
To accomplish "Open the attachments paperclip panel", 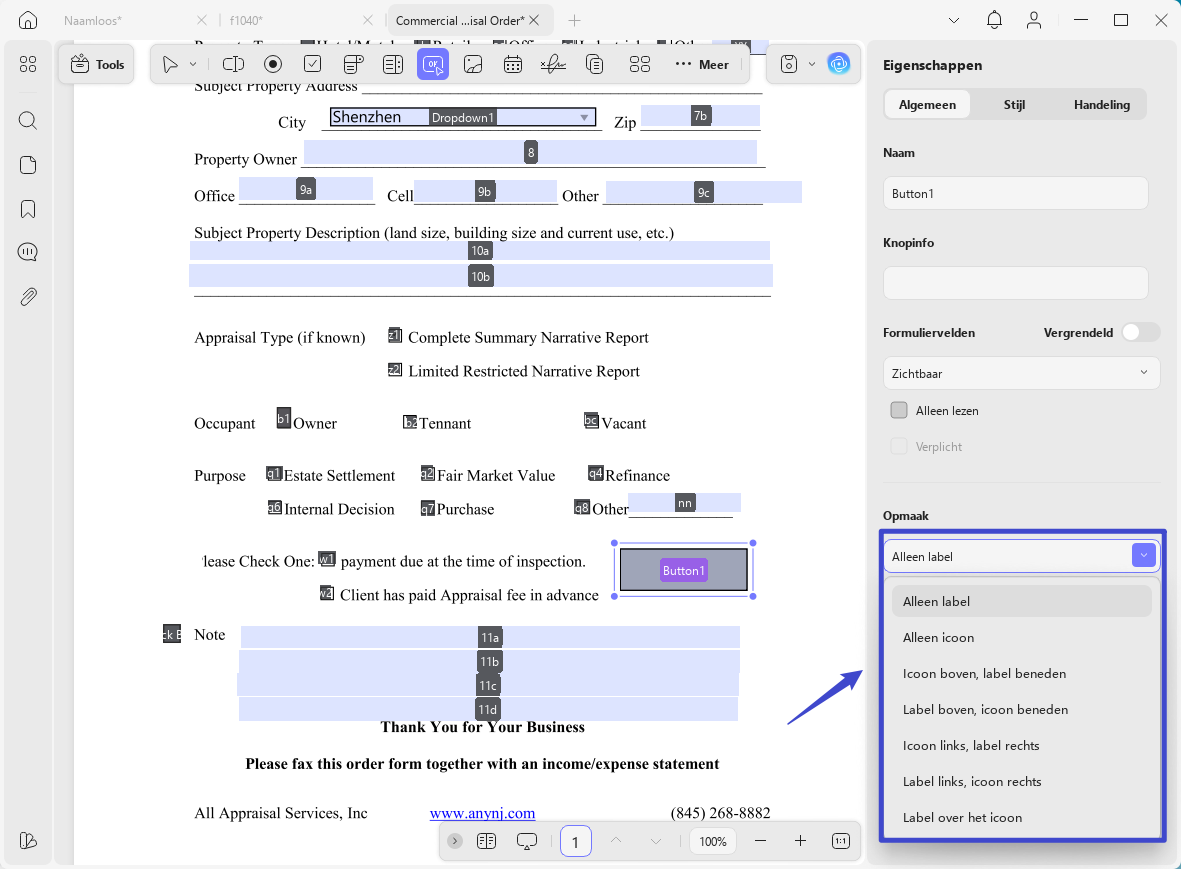I will [x=28, y=297].
